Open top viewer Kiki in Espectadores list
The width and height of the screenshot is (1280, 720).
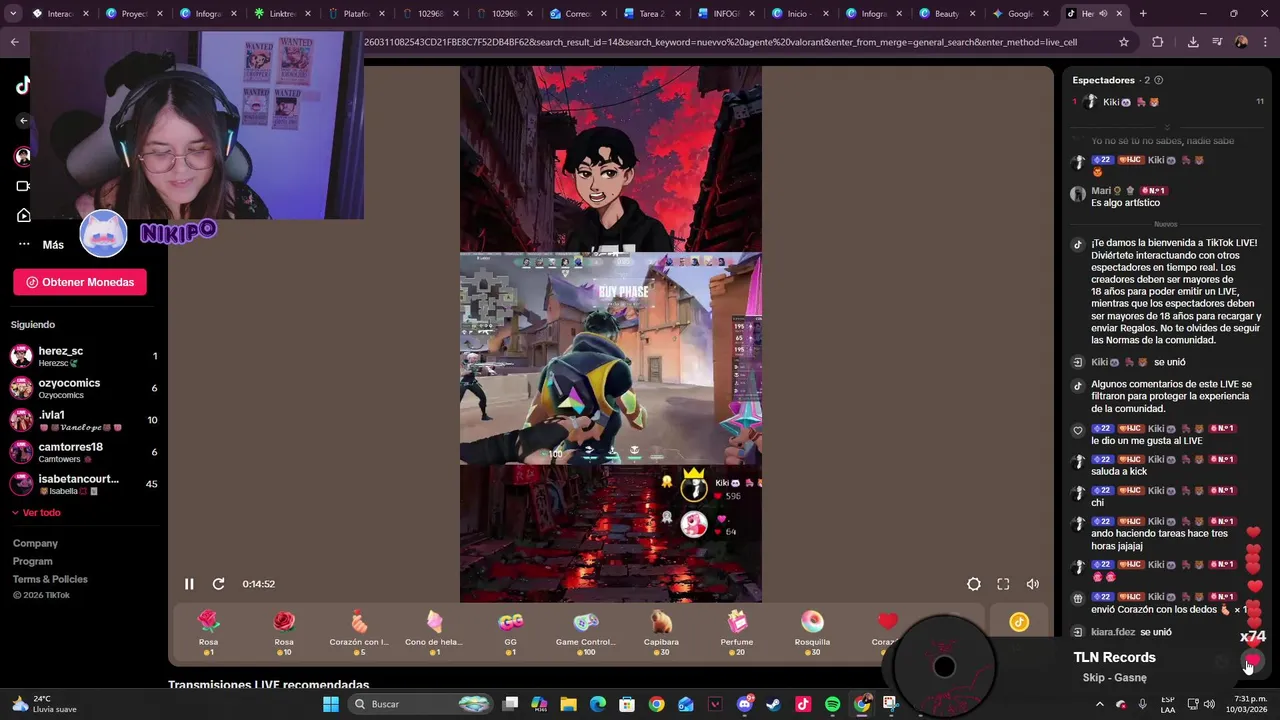tap(1168, 102)
